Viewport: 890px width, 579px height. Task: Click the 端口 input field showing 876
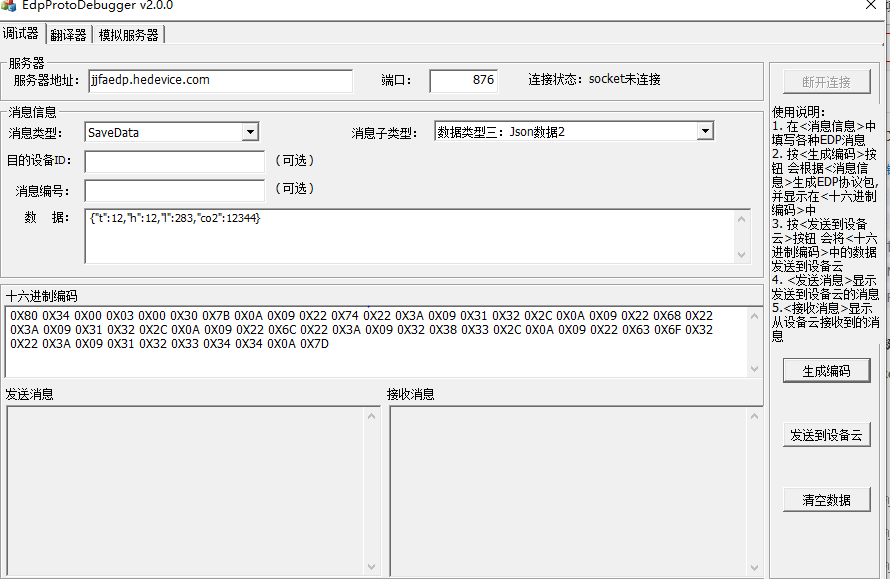click(464, 81)
